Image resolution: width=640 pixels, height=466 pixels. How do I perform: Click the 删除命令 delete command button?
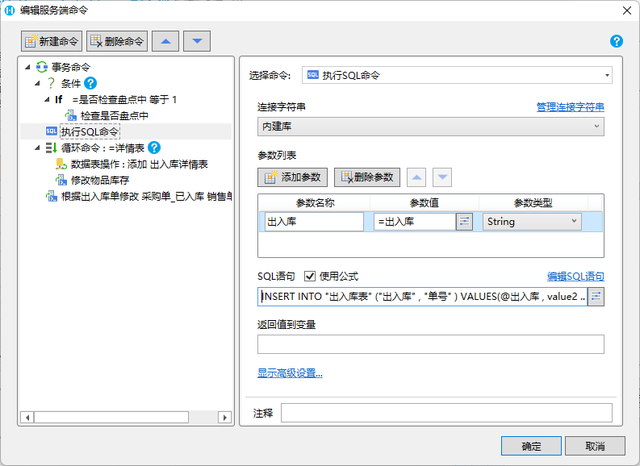pos(117,41)
